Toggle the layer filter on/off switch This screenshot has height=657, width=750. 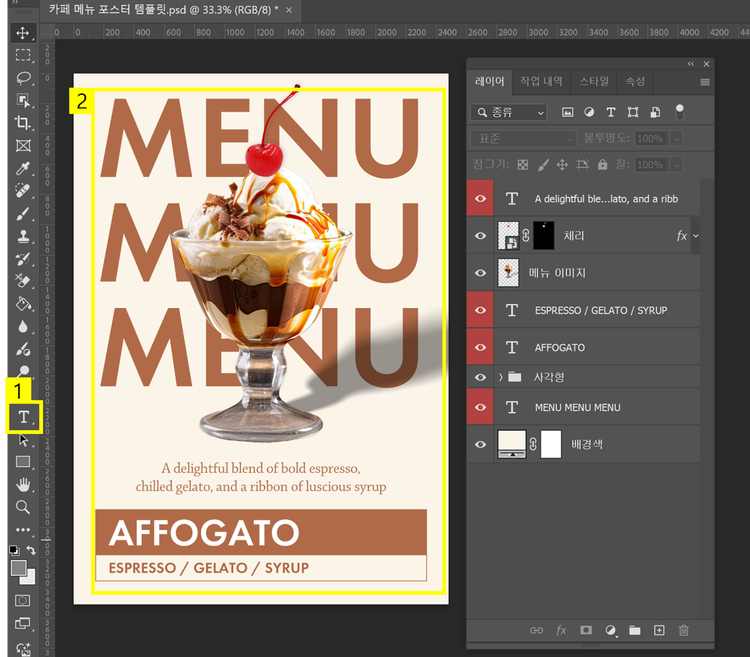[x=680, y=111]
